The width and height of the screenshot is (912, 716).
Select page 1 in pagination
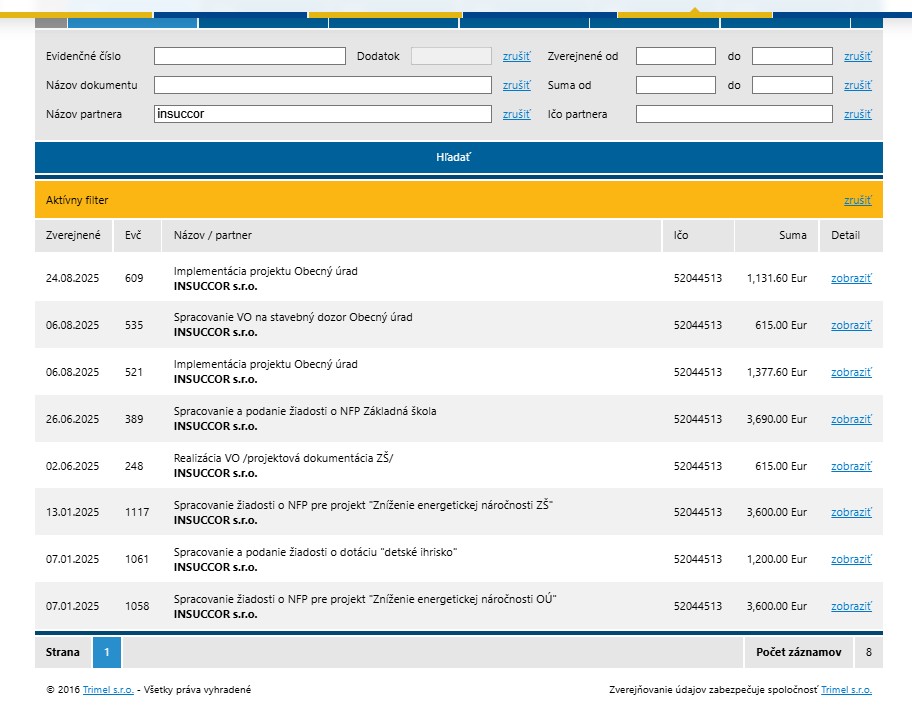pyautogui.click(x=106, y=652)
